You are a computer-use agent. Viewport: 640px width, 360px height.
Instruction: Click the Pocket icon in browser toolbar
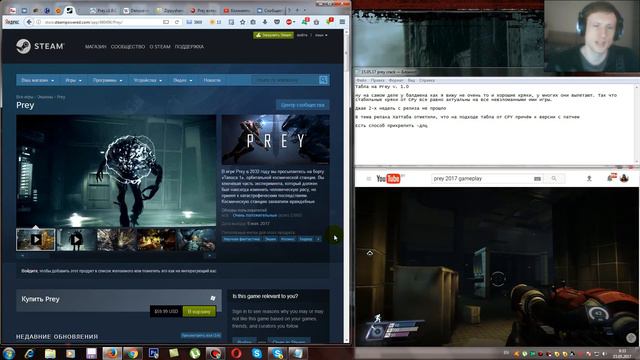point(277,22)
